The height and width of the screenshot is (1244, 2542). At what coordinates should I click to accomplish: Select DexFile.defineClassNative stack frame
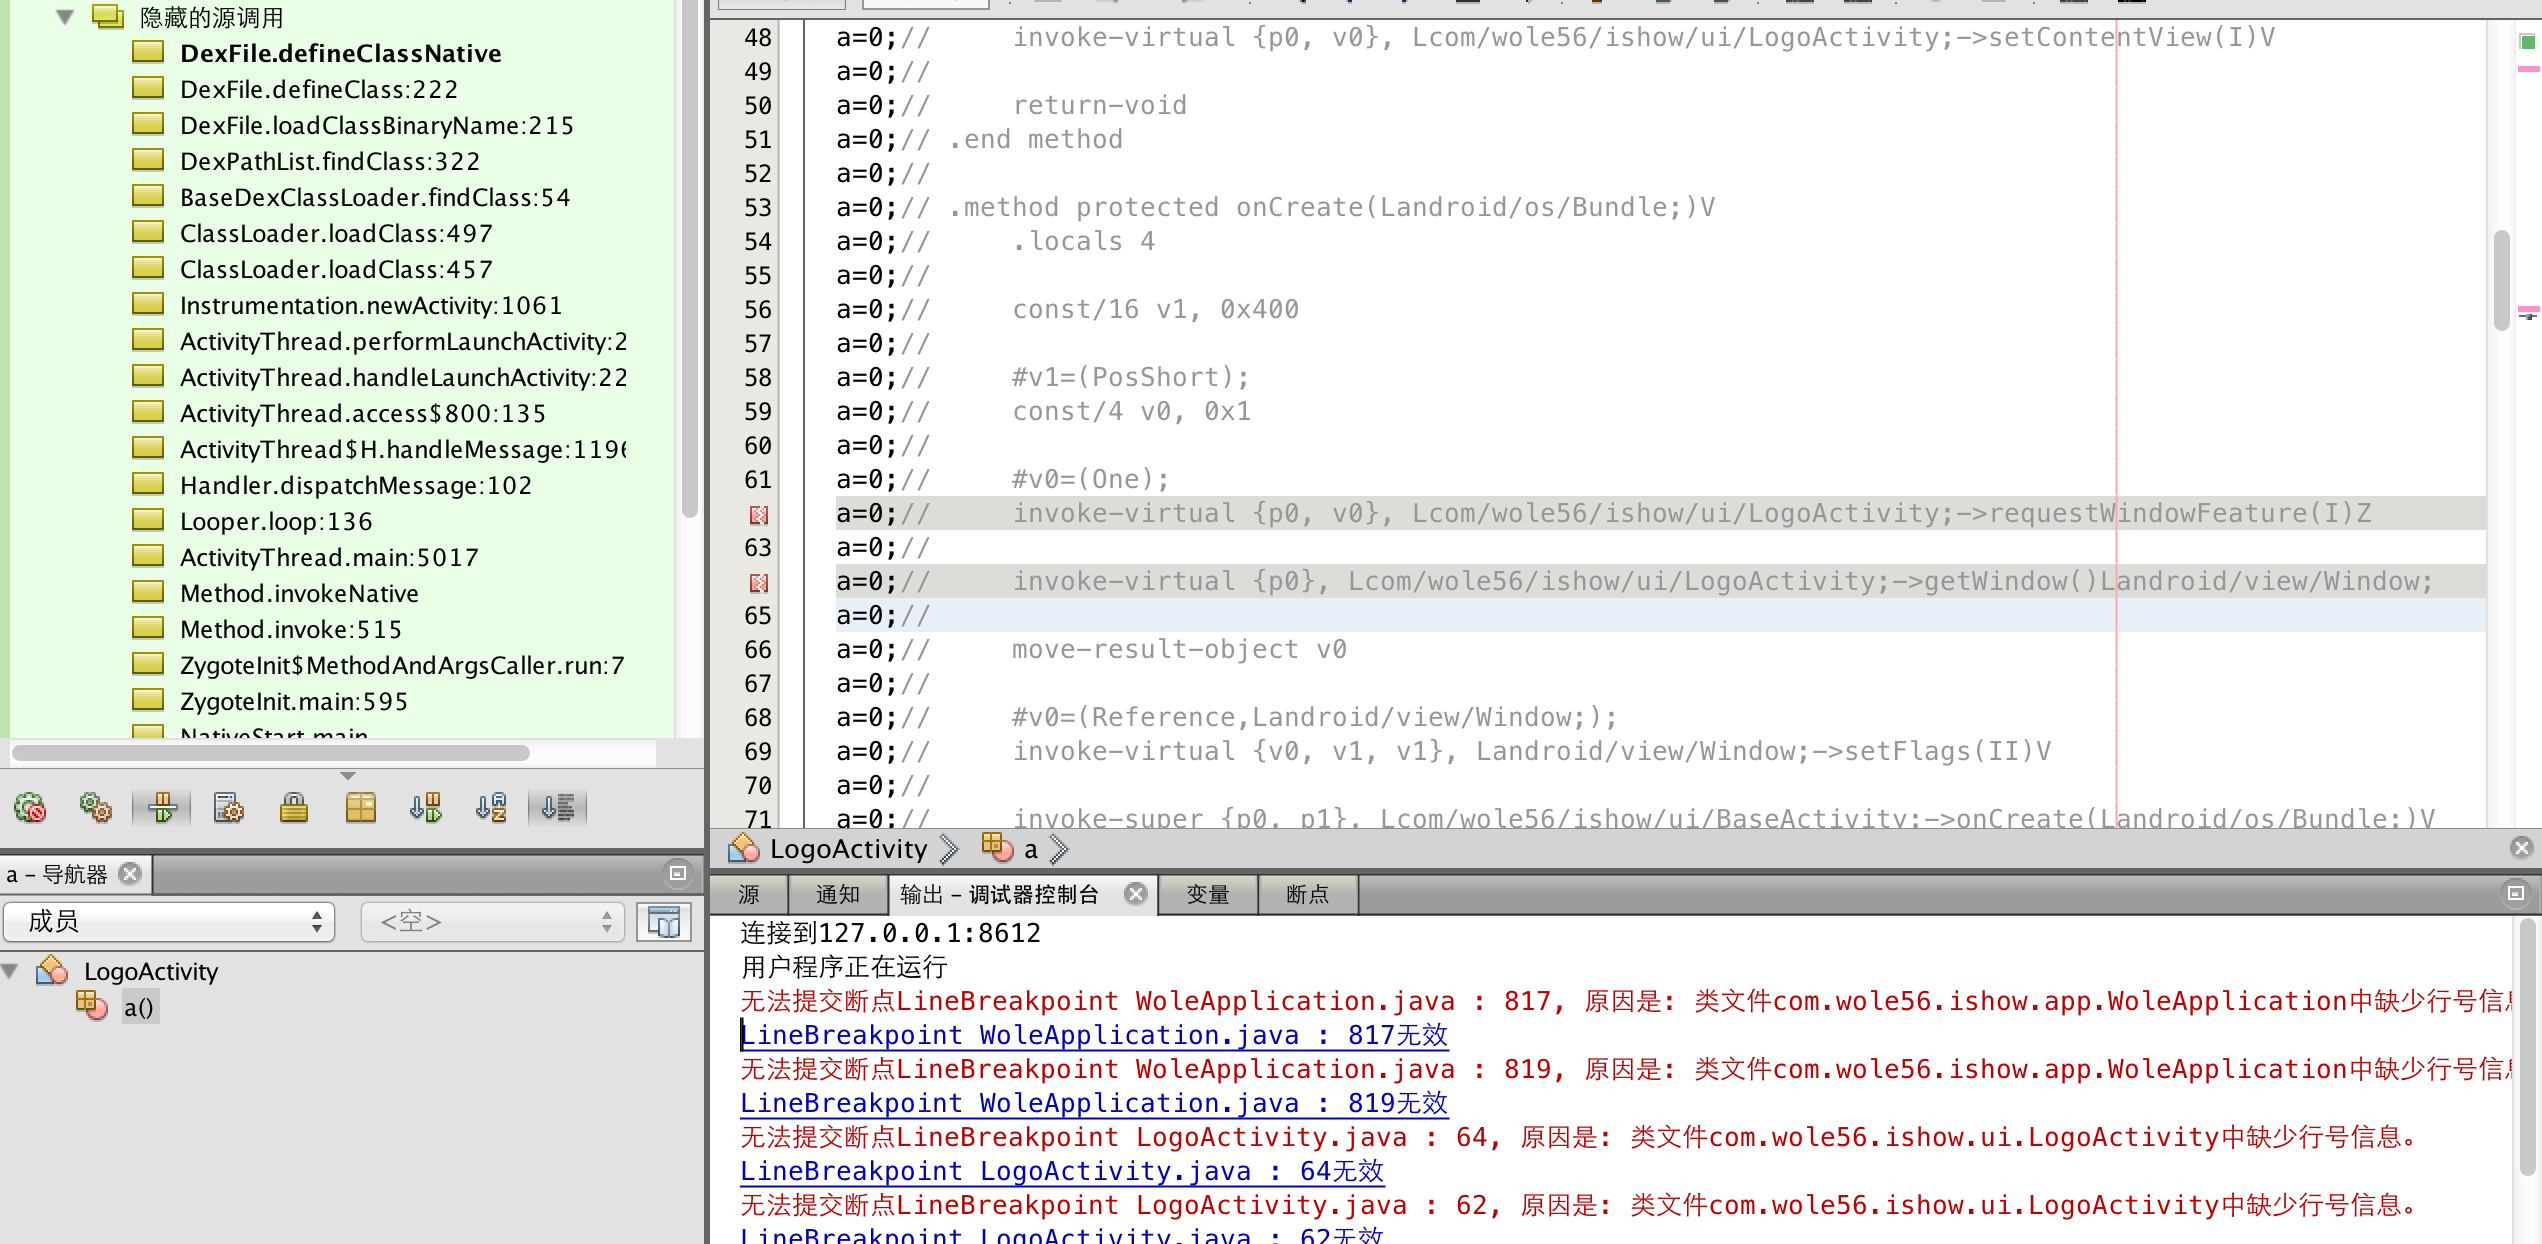(x=340, y=53)
